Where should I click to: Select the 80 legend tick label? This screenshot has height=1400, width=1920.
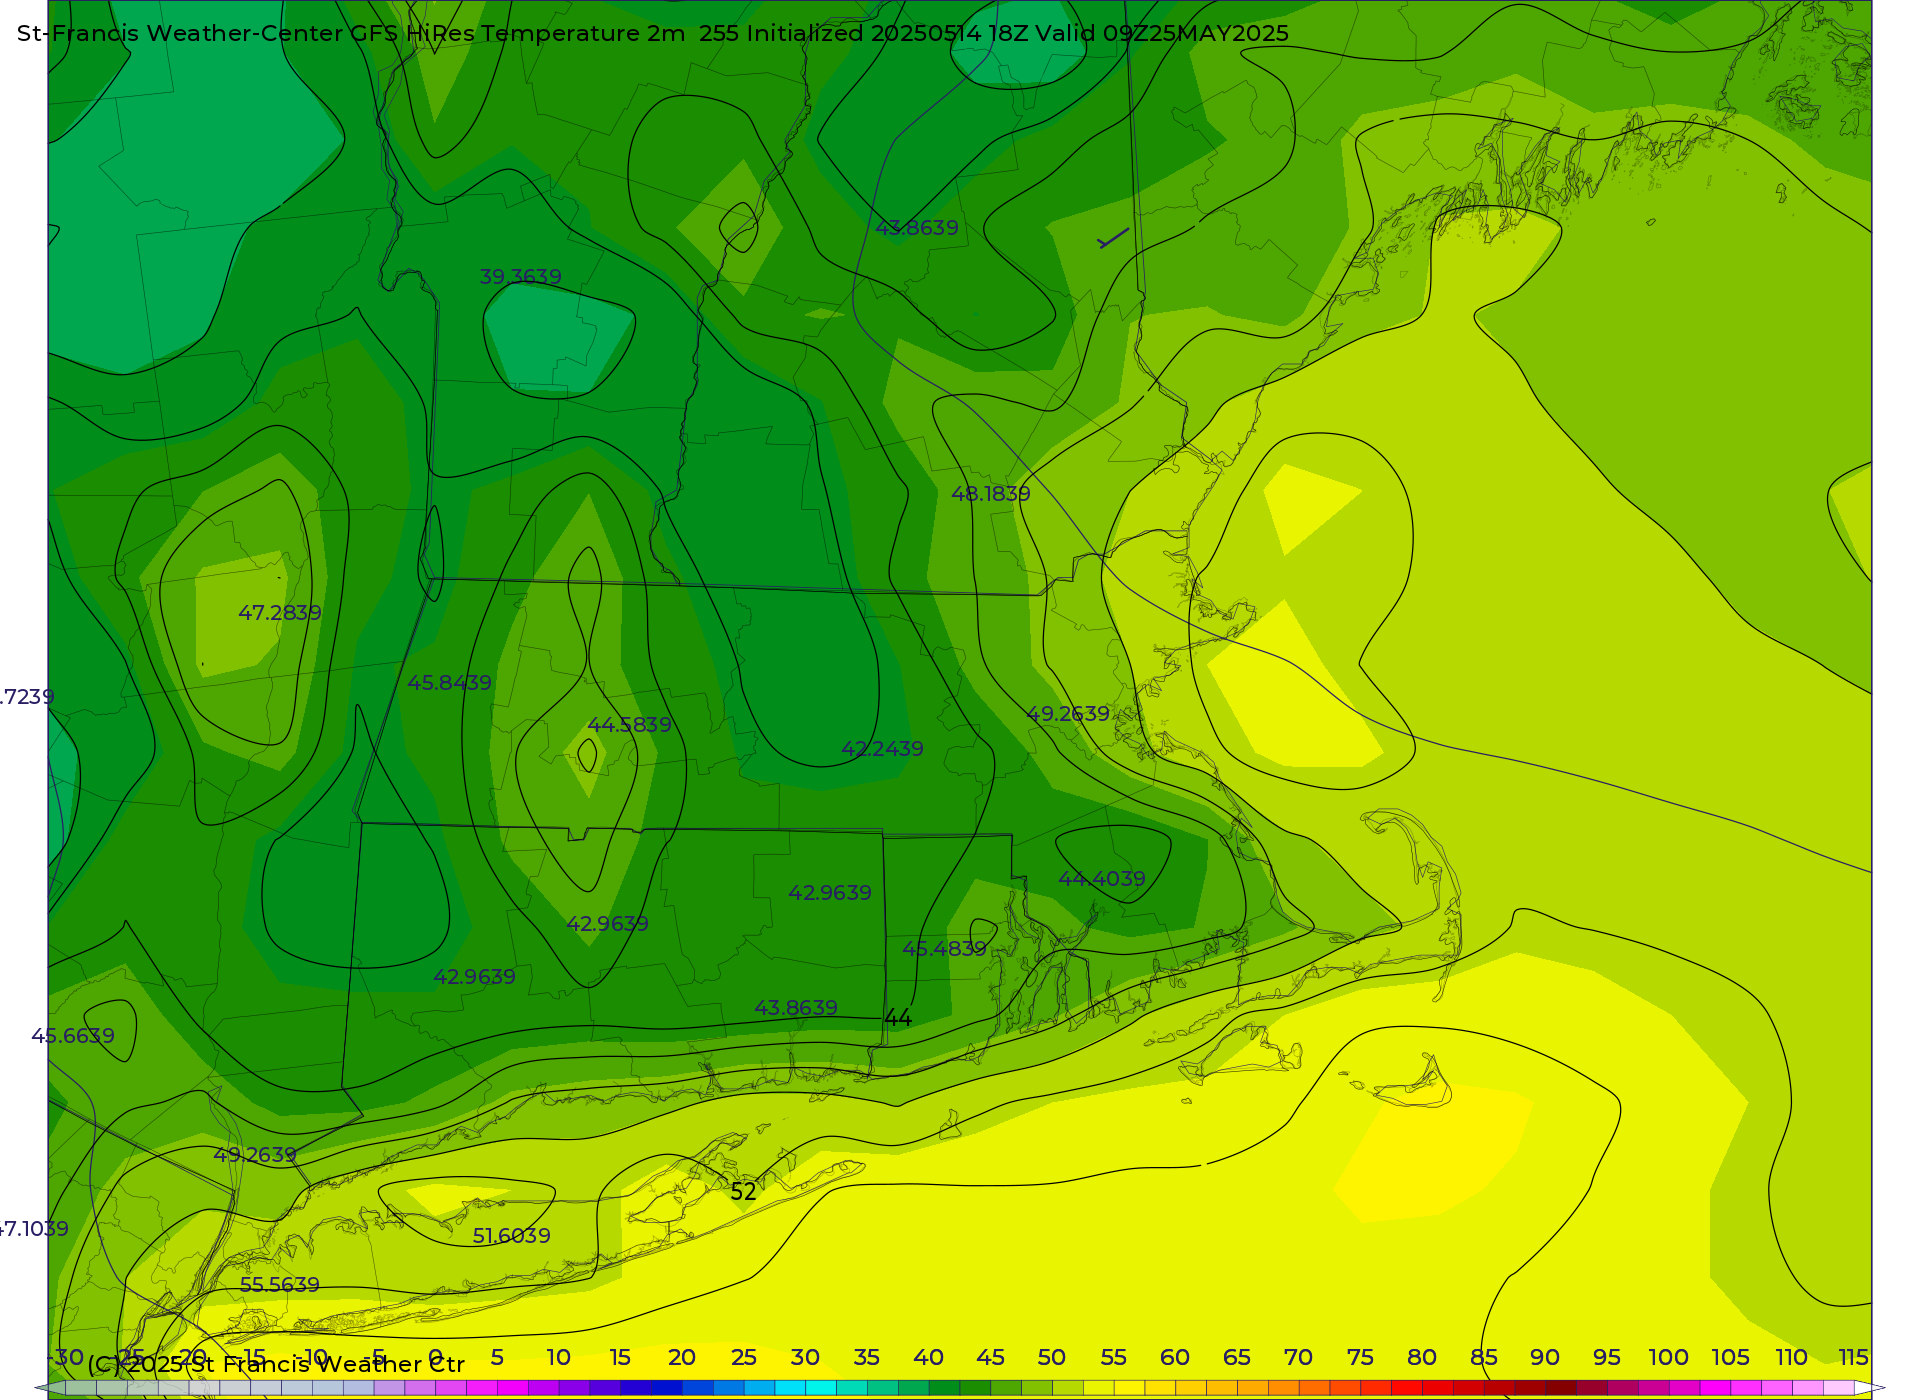tap(1421, 1358)
